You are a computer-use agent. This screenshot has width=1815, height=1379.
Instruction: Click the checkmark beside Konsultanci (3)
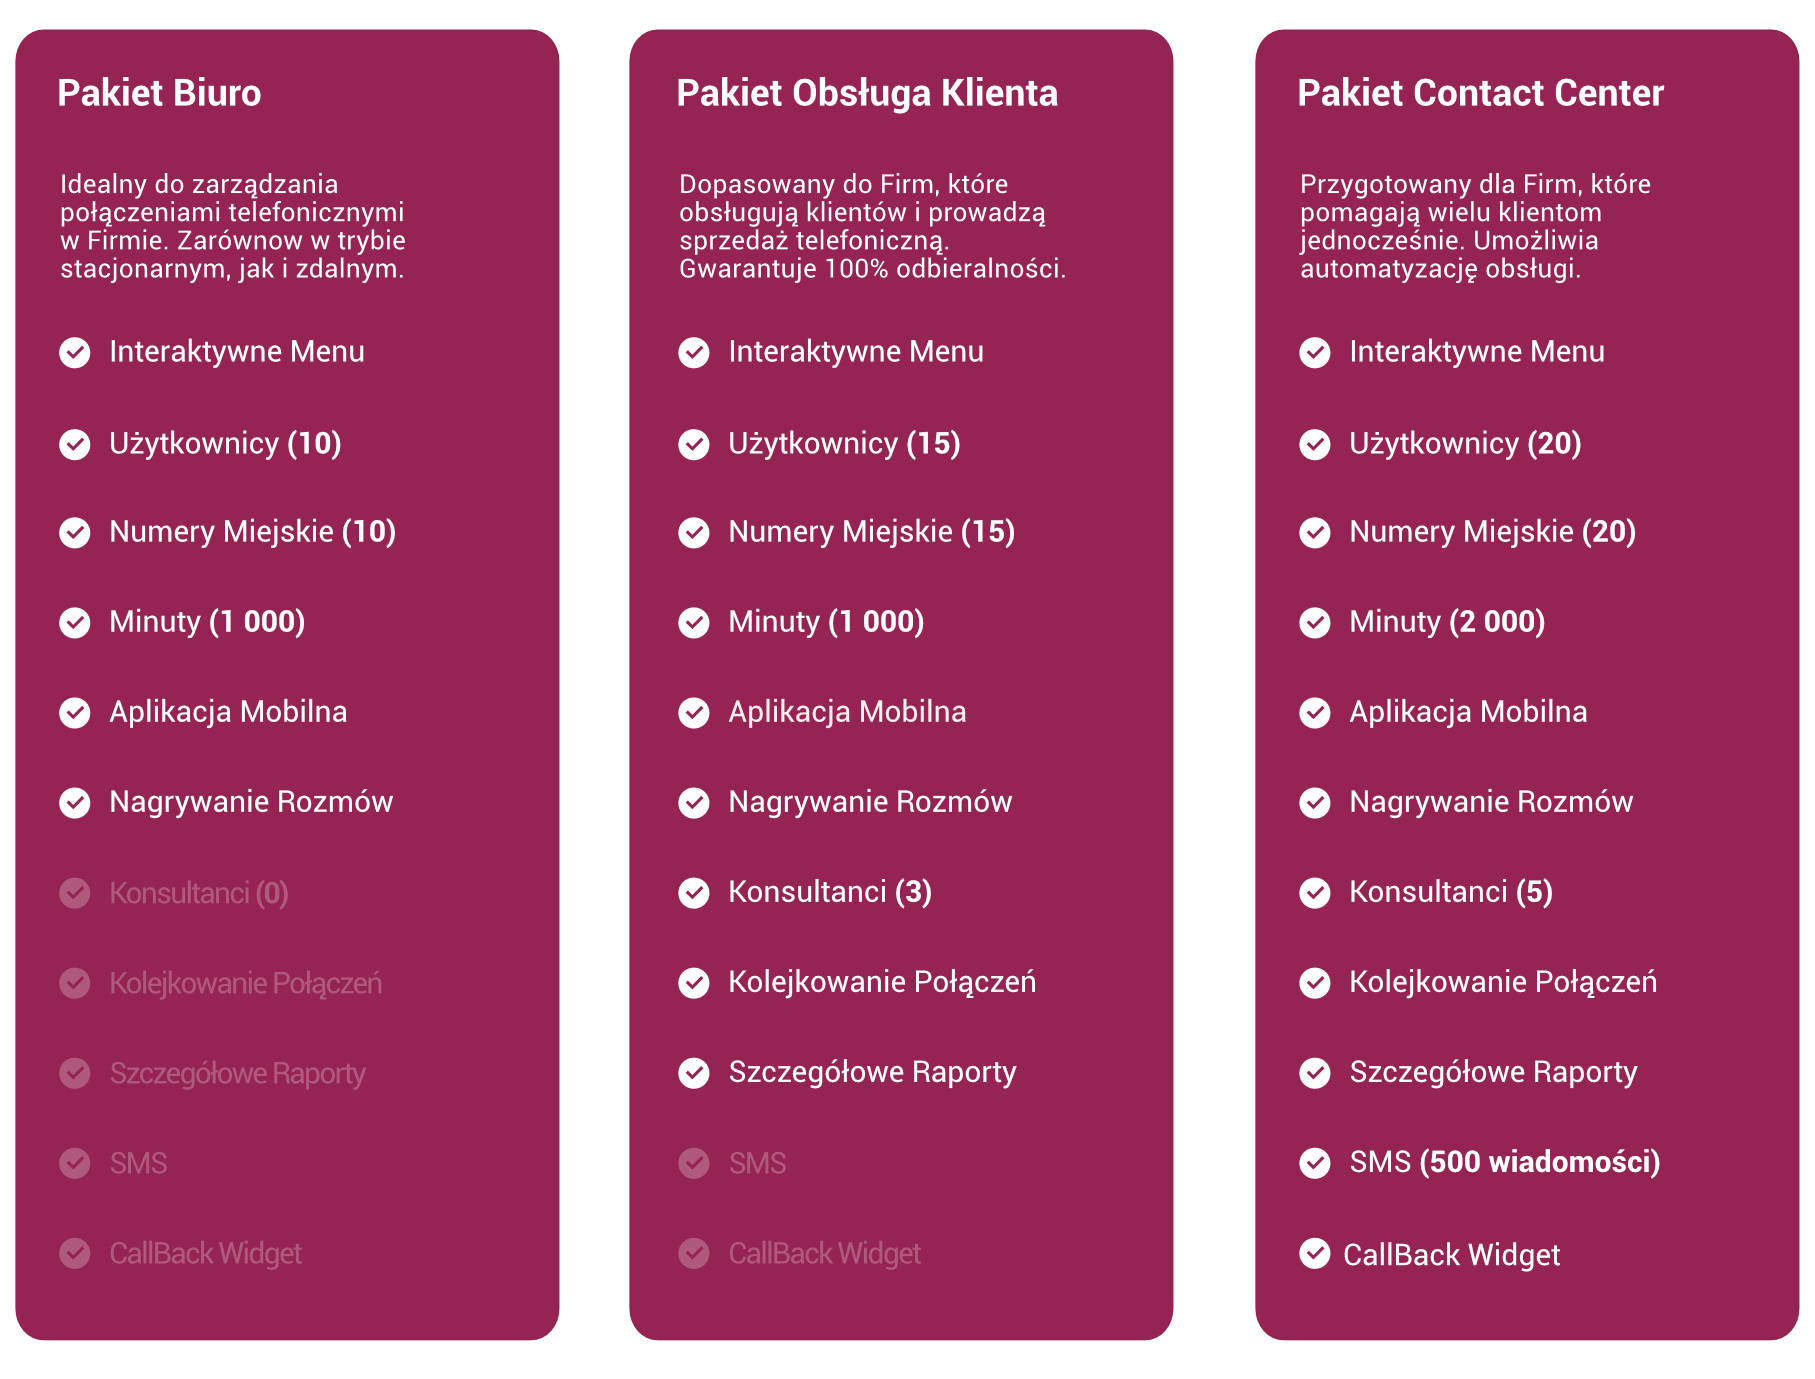(x=694, y=892)
